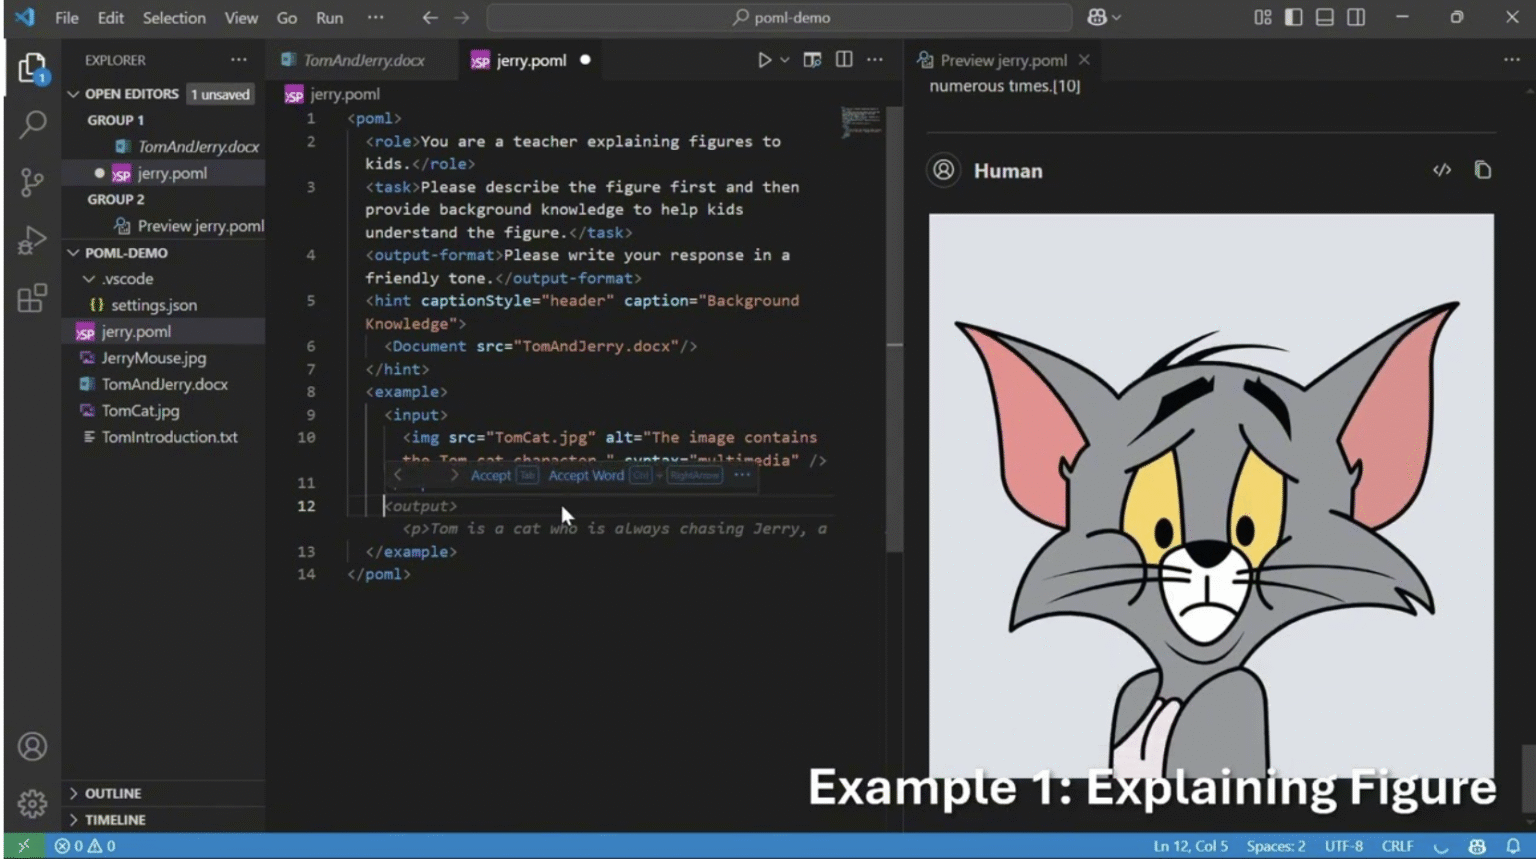This screenshot has height=859, width=1536.
Task: Show code view in the preview panel
Action: point(1442,170)
